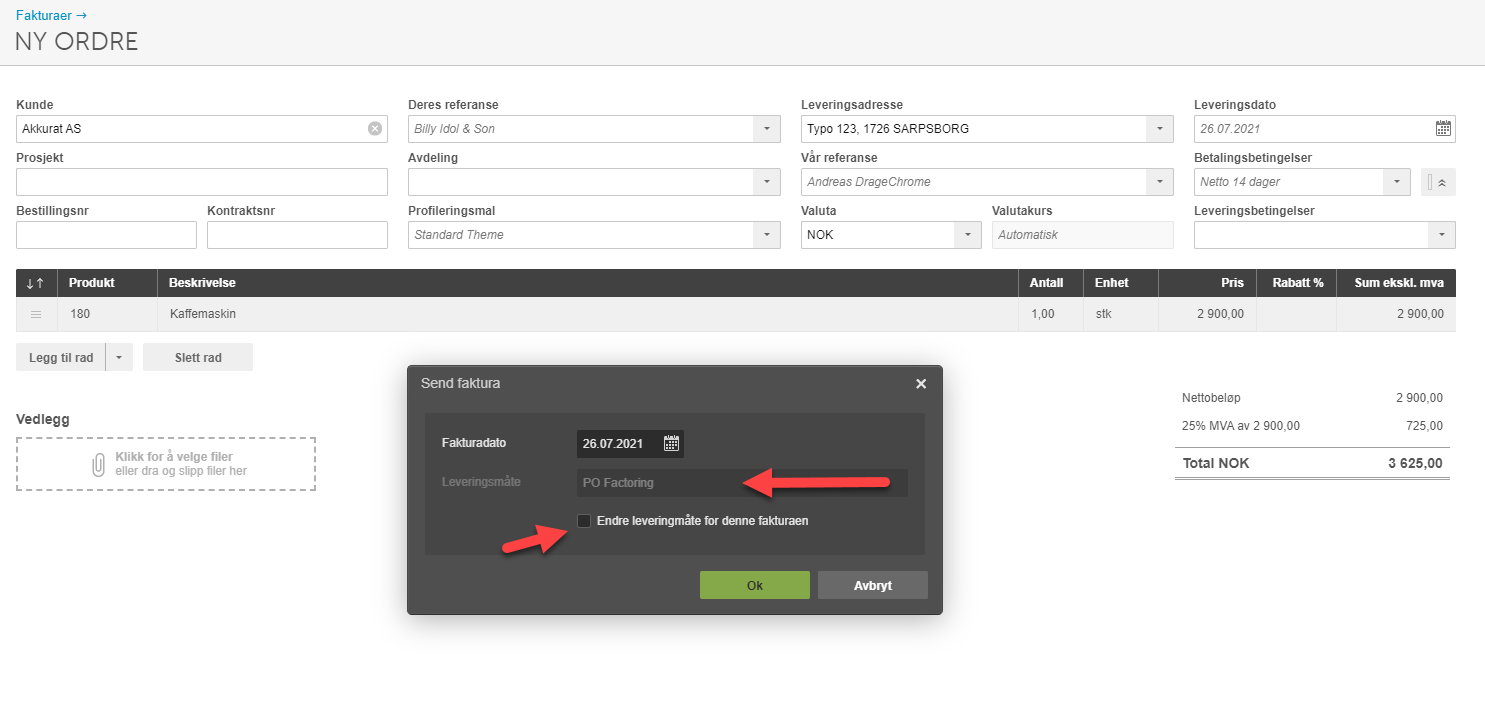Image resolution: width=1485 pixels, height=723 pixels.
Task: Click the Rabatt % column header
Action: pyautogui.click(x=1296, y=283)
